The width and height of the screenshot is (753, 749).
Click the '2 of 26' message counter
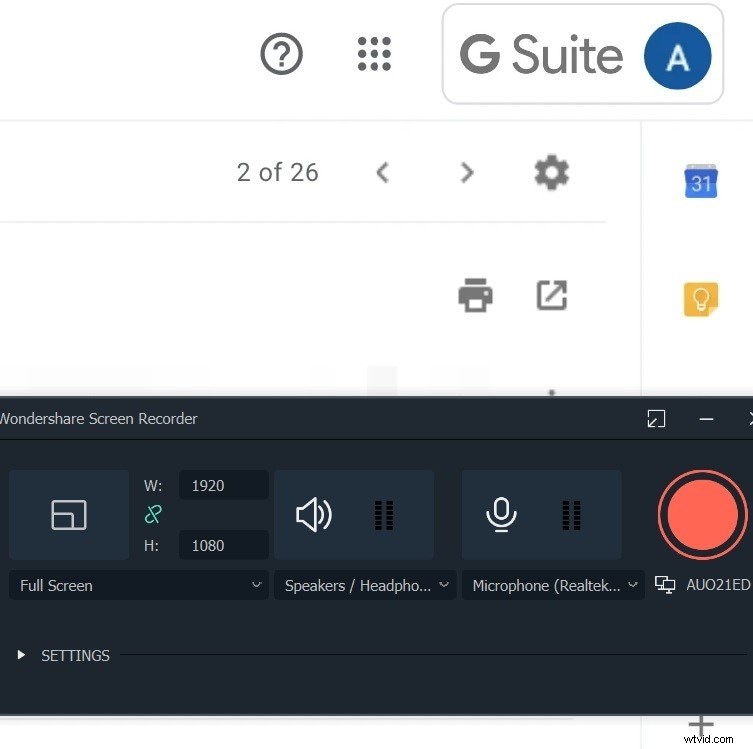tap(277, 172)
